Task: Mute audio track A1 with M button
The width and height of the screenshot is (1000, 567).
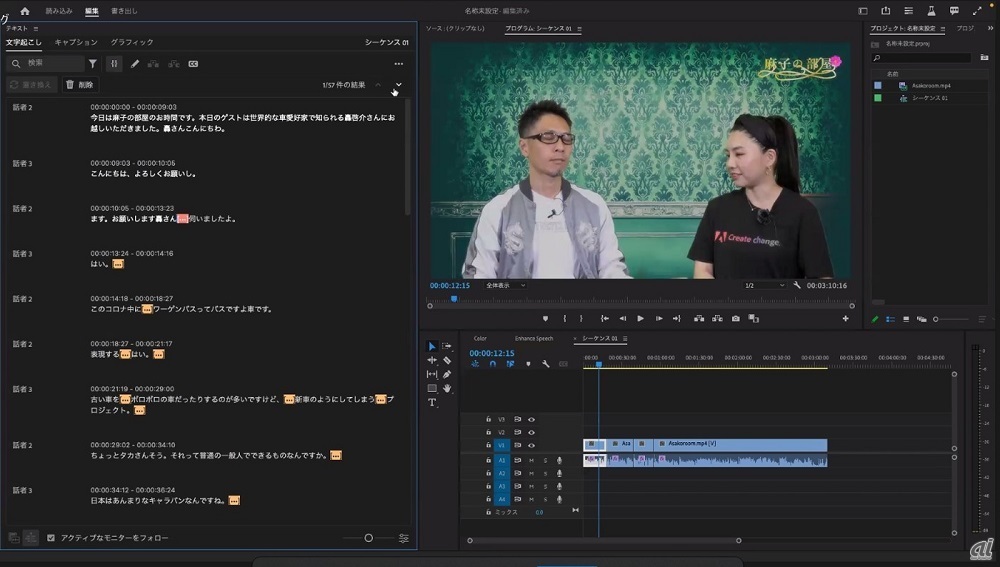Action: click(531, 460)
